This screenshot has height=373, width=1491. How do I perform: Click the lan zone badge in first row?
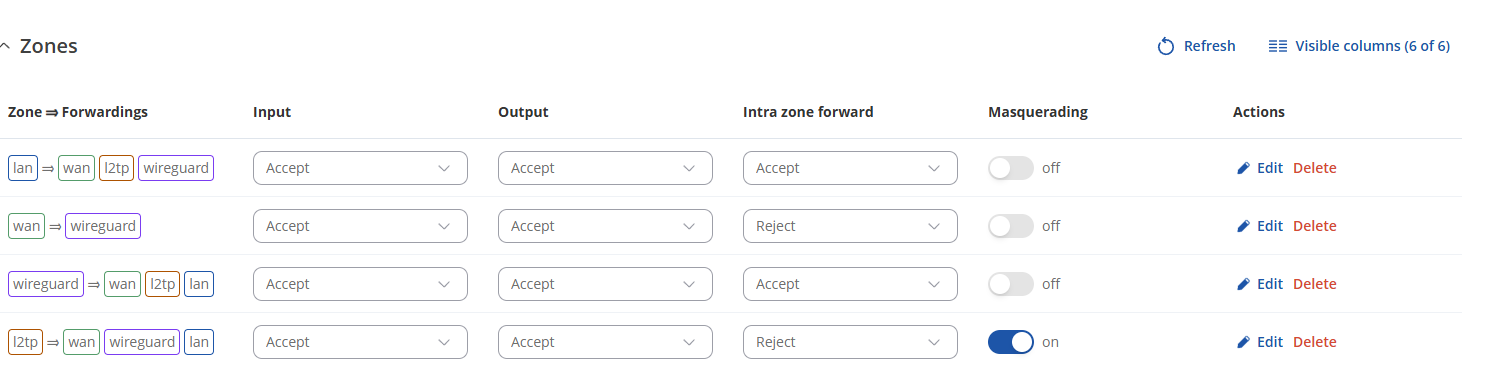[23, 168]
